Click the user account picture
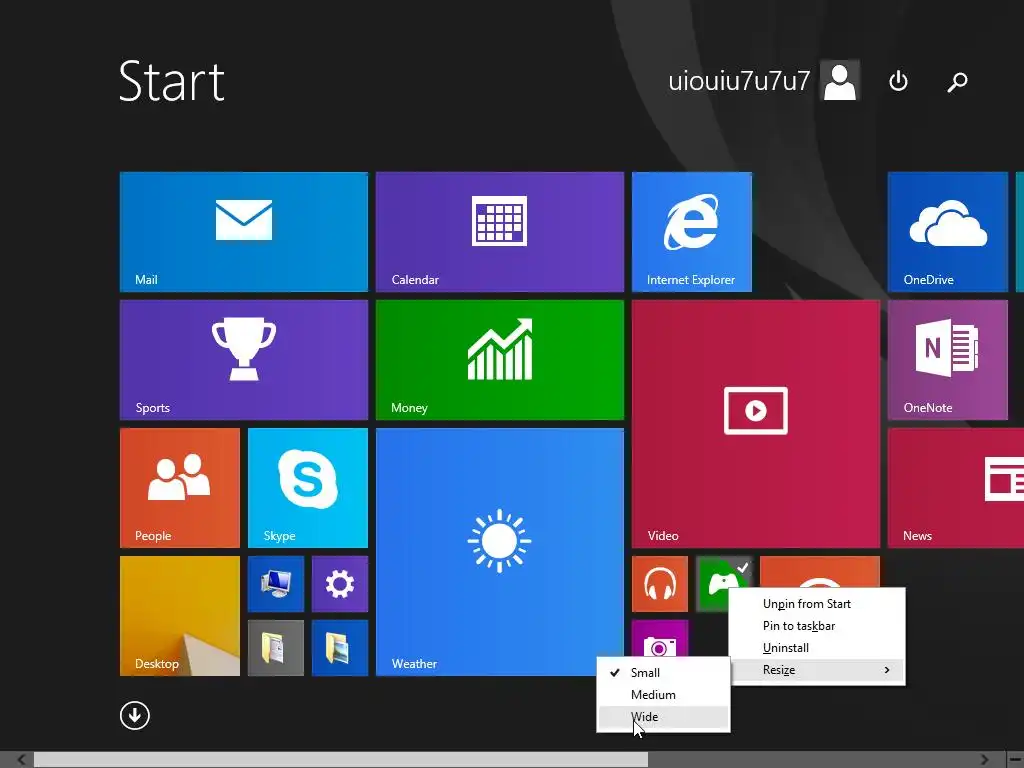 pos(840,81)
